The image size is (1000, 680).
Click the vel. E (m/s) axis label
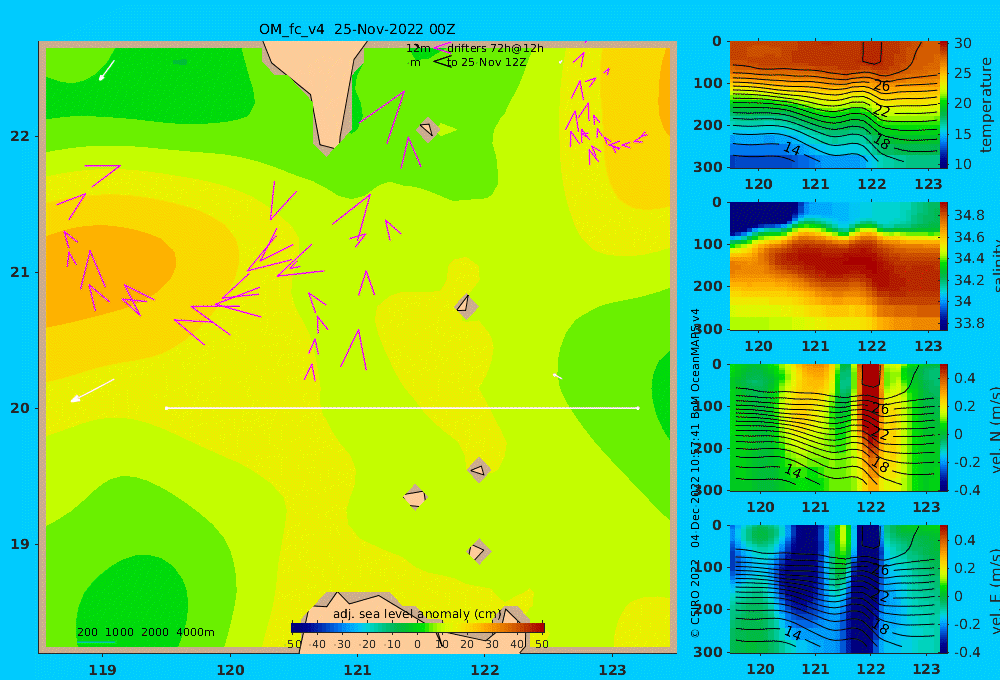tap(994, 591)
